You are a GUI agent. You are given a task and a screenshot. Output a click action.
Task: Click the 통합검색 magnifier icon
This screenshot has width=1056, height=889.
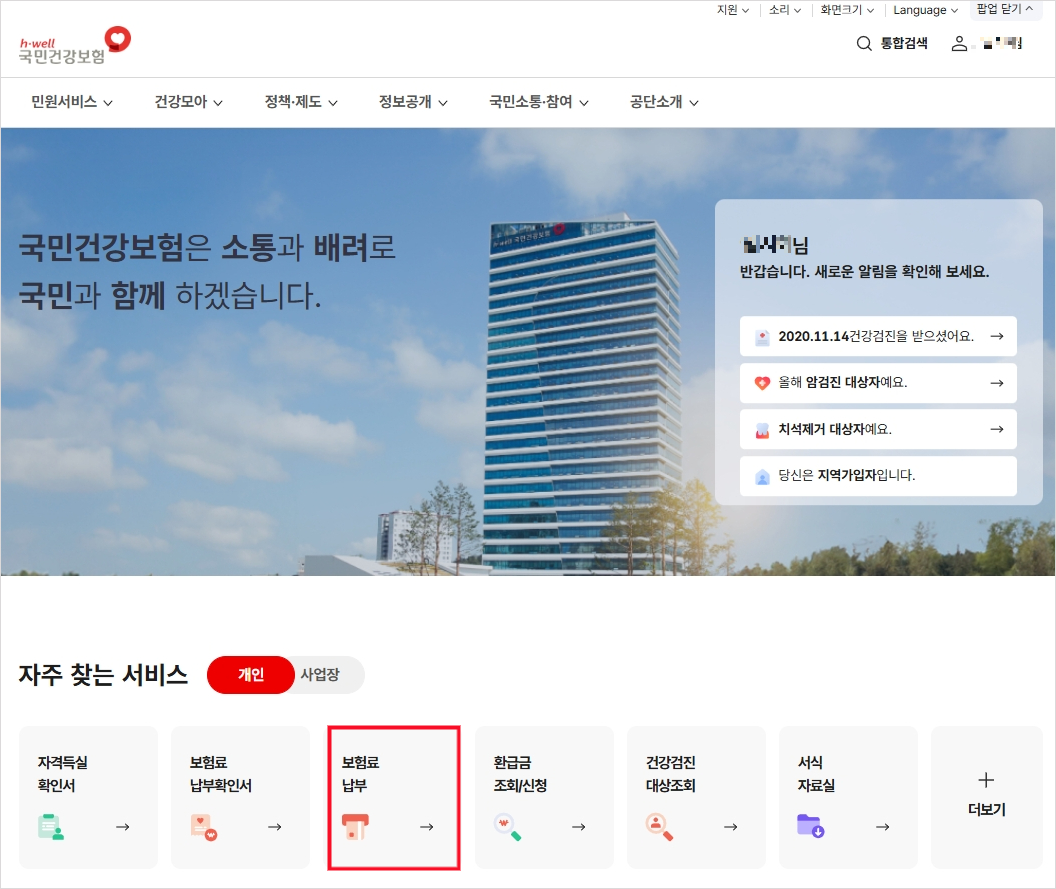click(x=863, y=44)
